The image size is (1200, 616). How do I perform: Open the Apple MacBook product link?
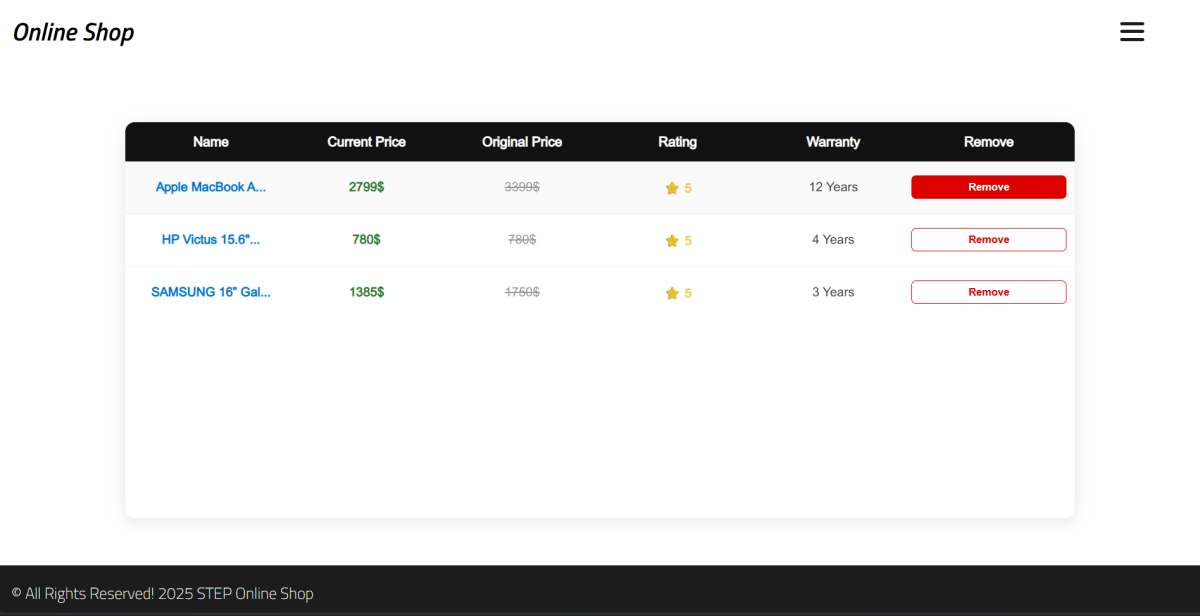[211, 187]
